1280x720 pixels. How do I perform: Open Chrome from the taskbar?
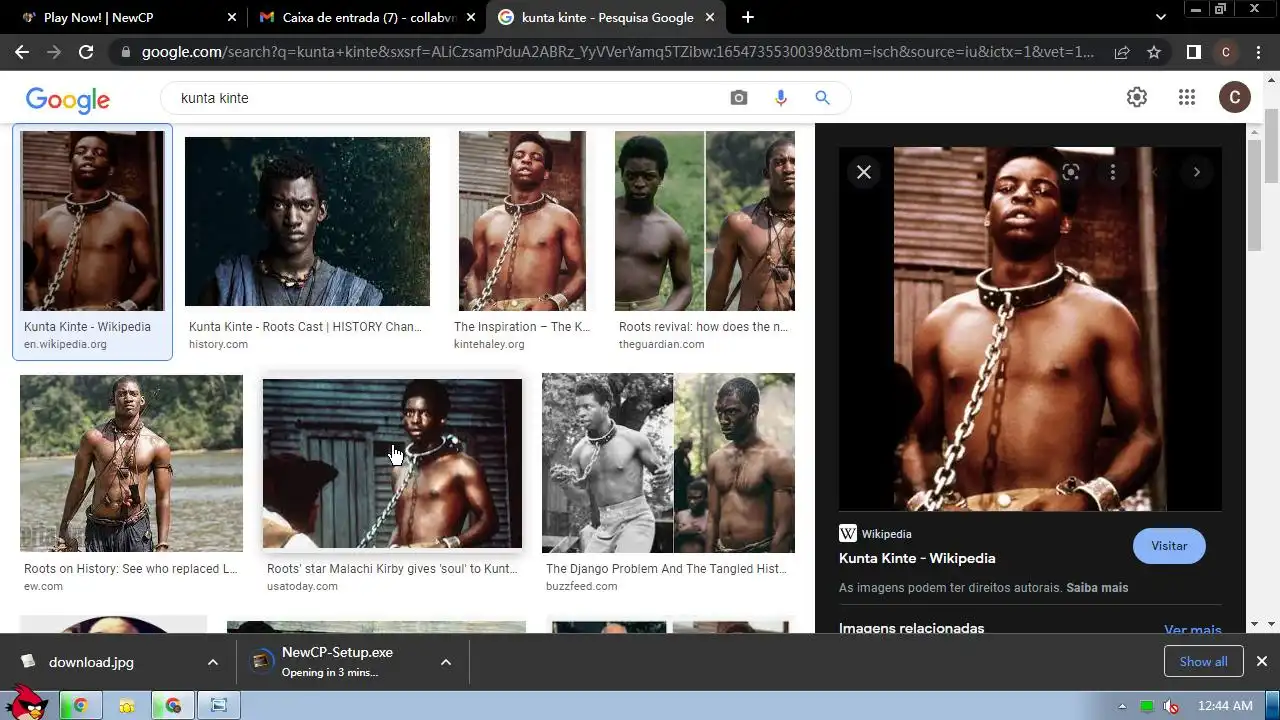tap(80, 706)
